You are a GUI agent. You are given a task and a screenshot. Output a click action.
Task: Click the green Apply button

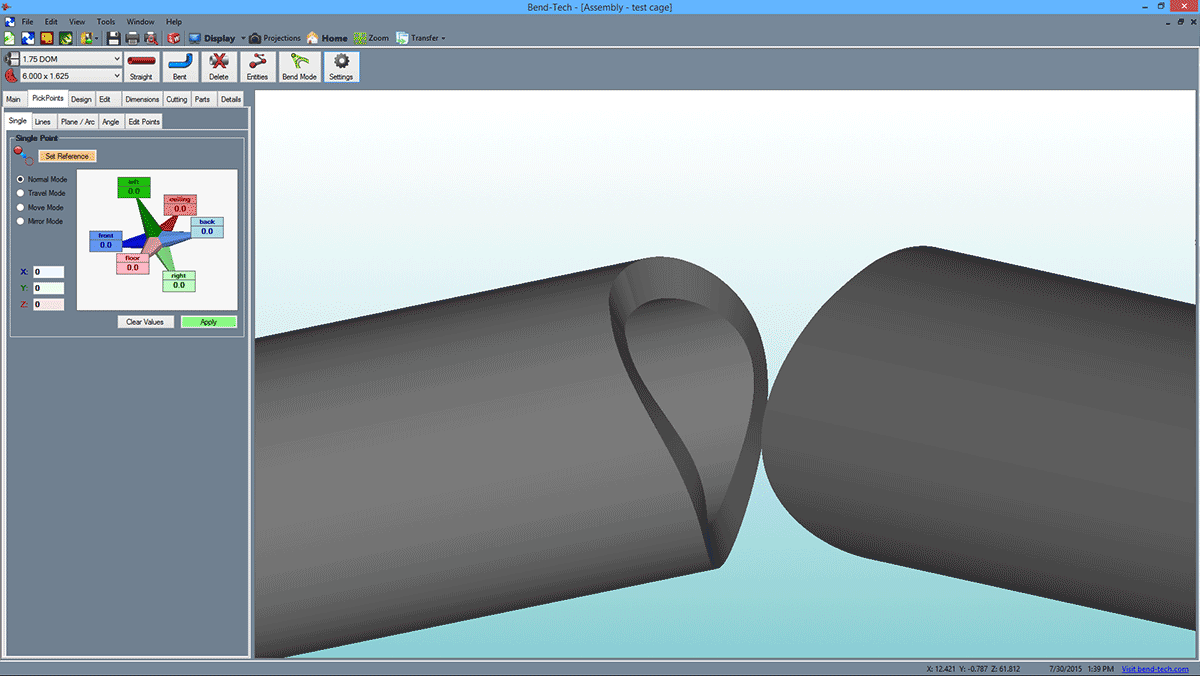click(208, 322)
